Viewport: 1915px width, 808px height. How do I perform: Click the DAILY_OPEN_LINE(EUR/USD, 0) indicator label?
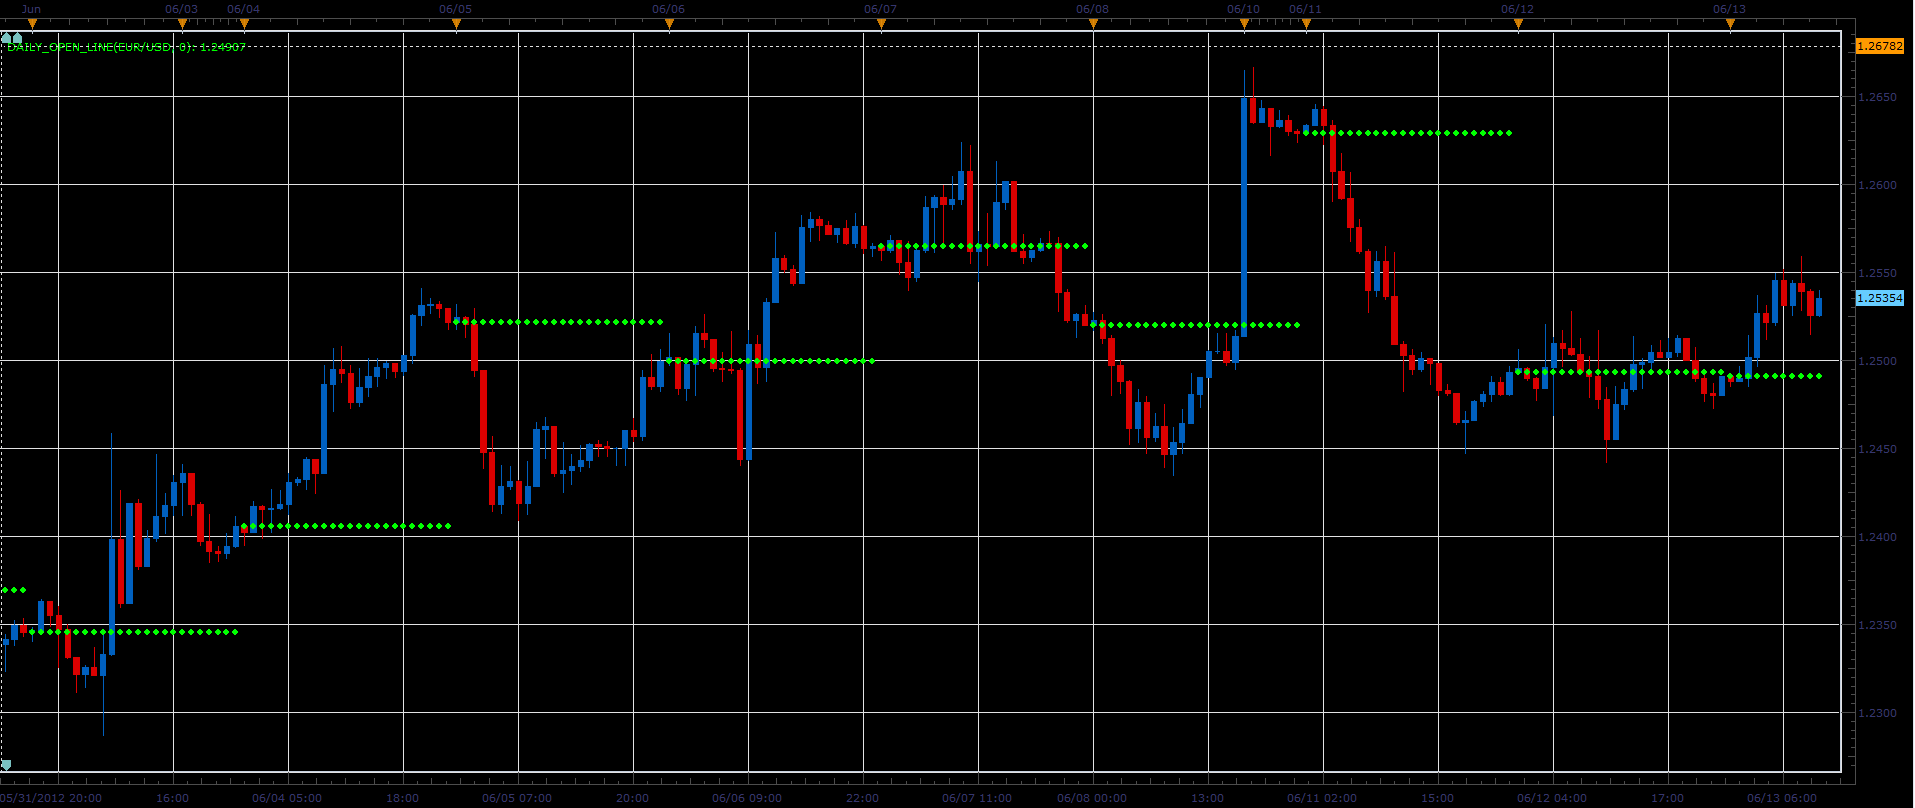(127, 47)
